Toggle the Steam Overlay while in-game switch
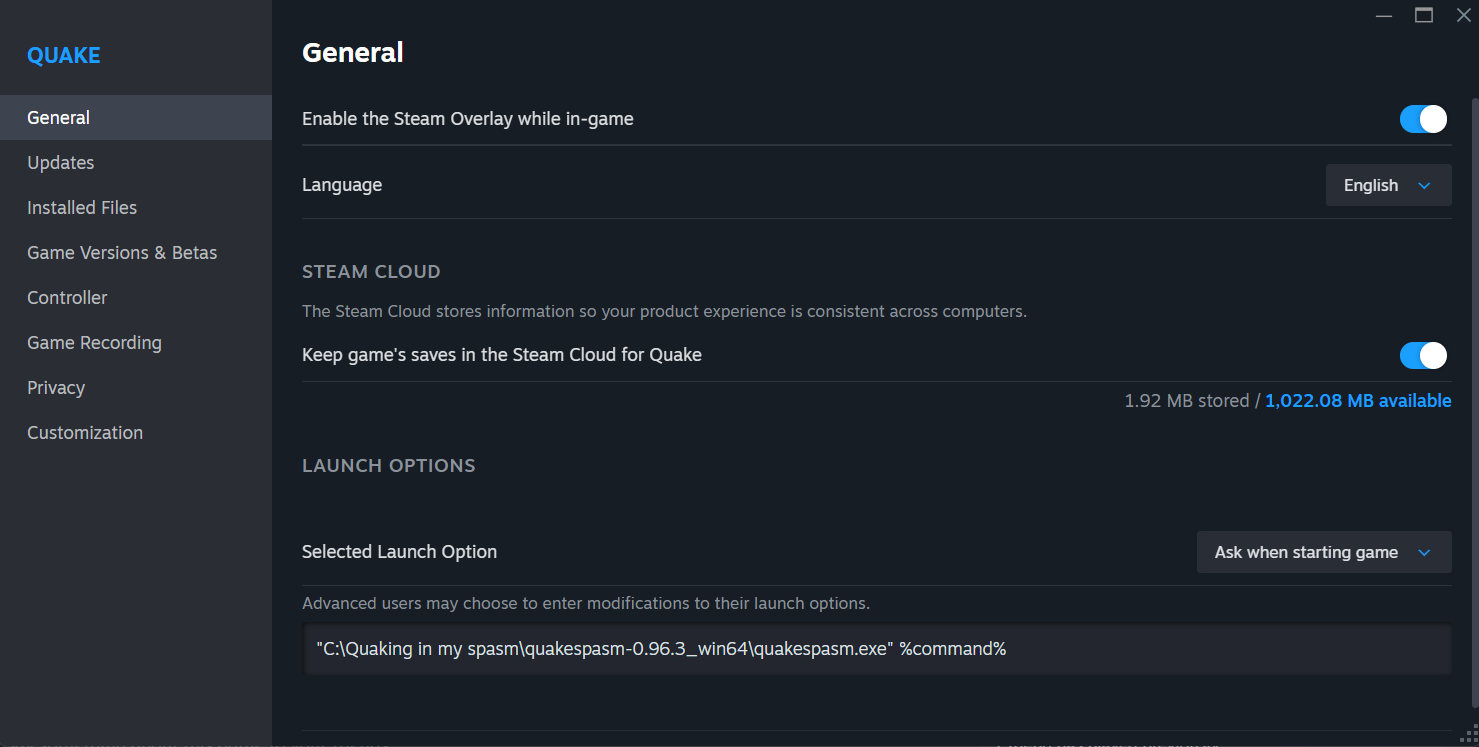Viewport: 1479px width, 747px height. [x=1423, y=119]
